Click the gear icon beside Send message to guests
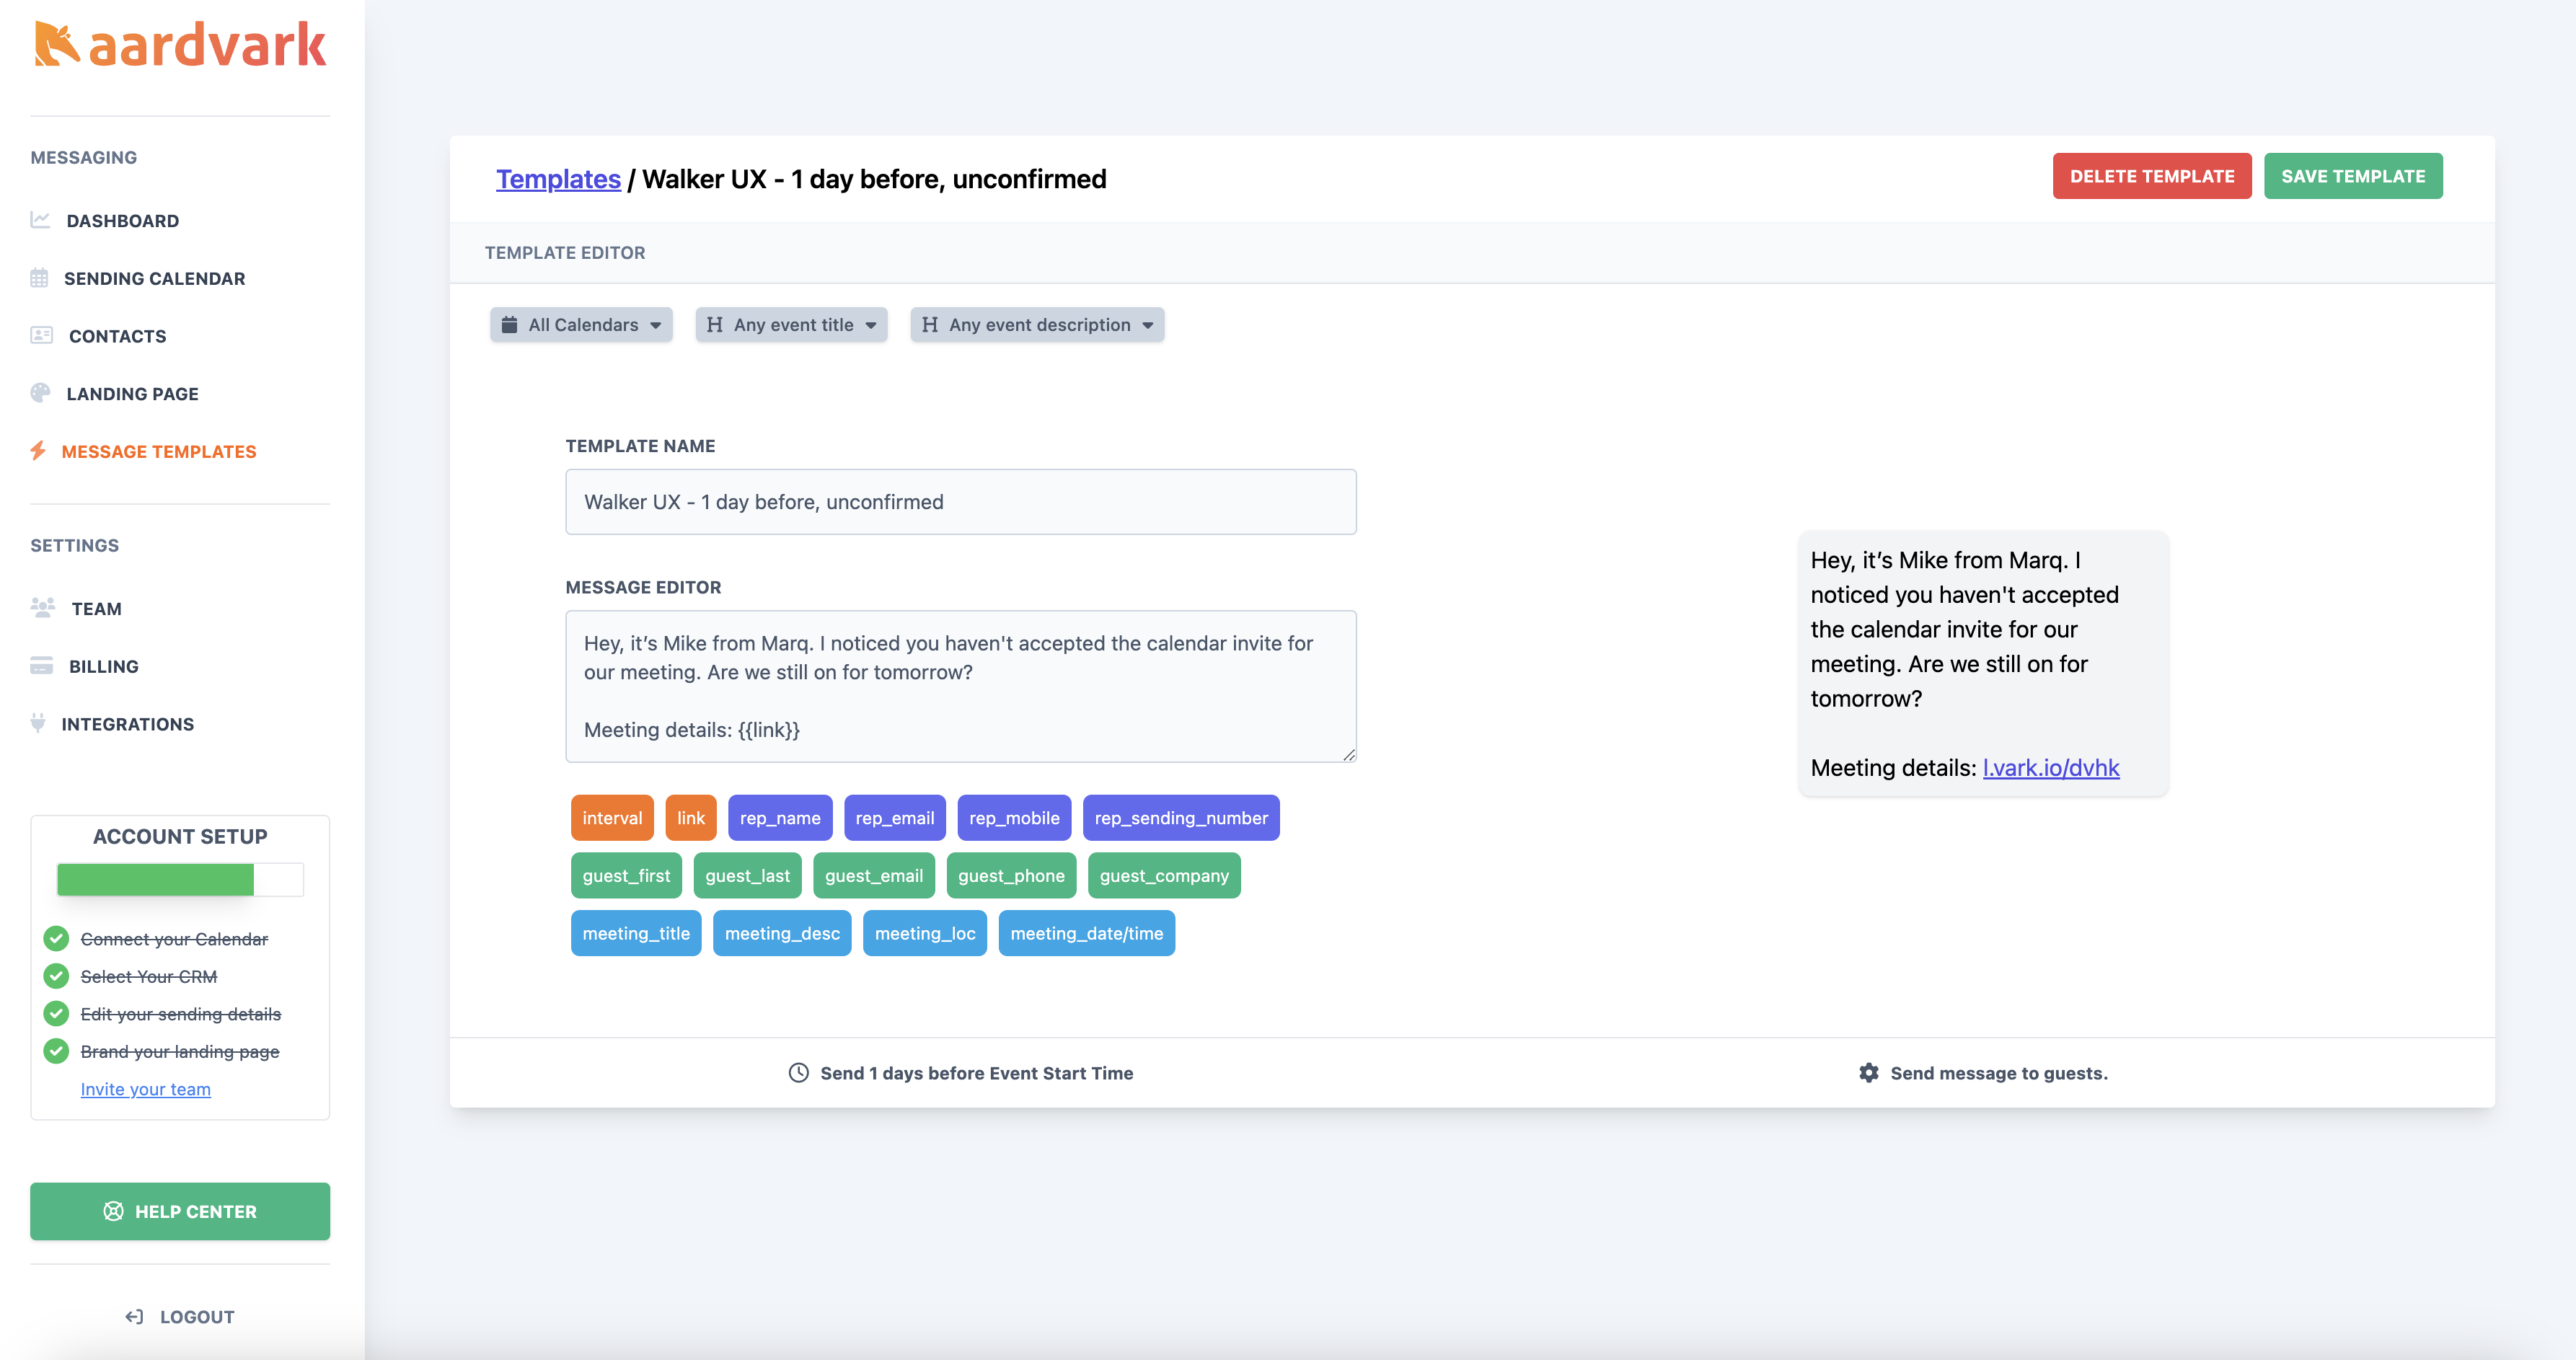The width and height of the screenshot is (2576, 1360). coord(1869,1073)
